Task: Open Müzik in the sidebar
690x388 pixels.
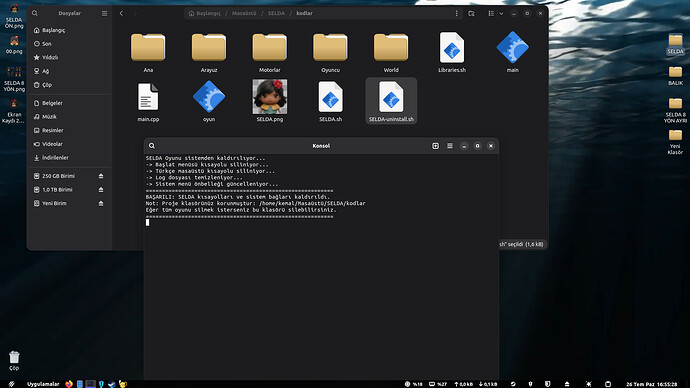Action: click(x=70, y=117)
